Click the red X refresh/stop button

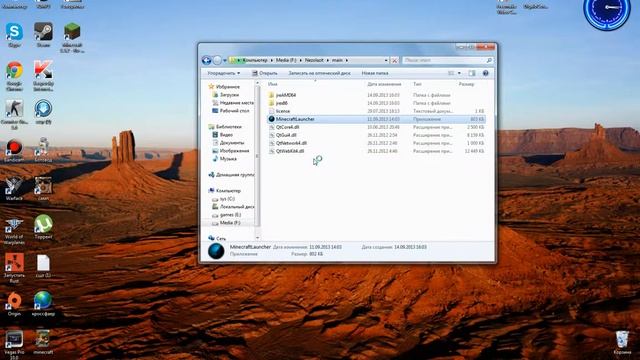pyautogui.click(x=395, y=60)
